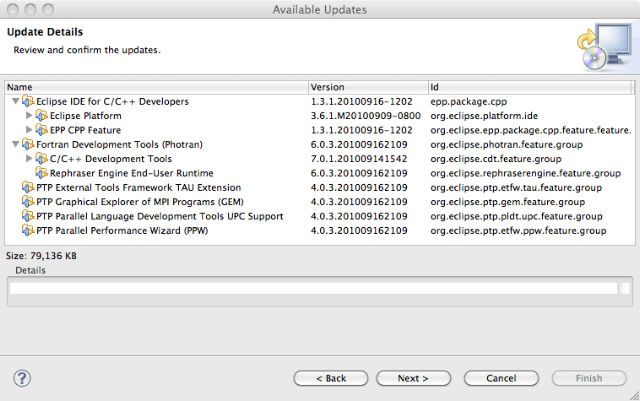The width and height of the screenshot is (640, 401).
Task: Collapse the Fortran Development Tools (Photran) node
Action: [16, 144]
